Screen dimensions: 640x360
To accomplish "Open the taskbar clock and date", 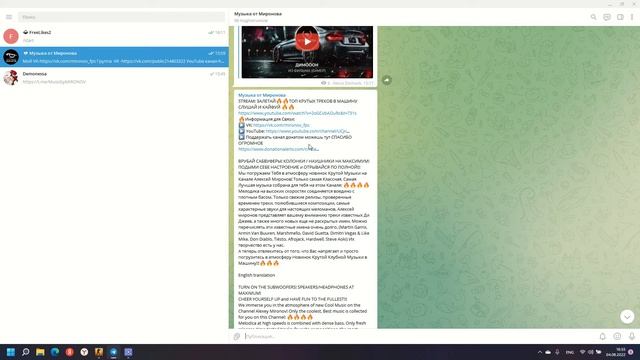I will point(616,352).
